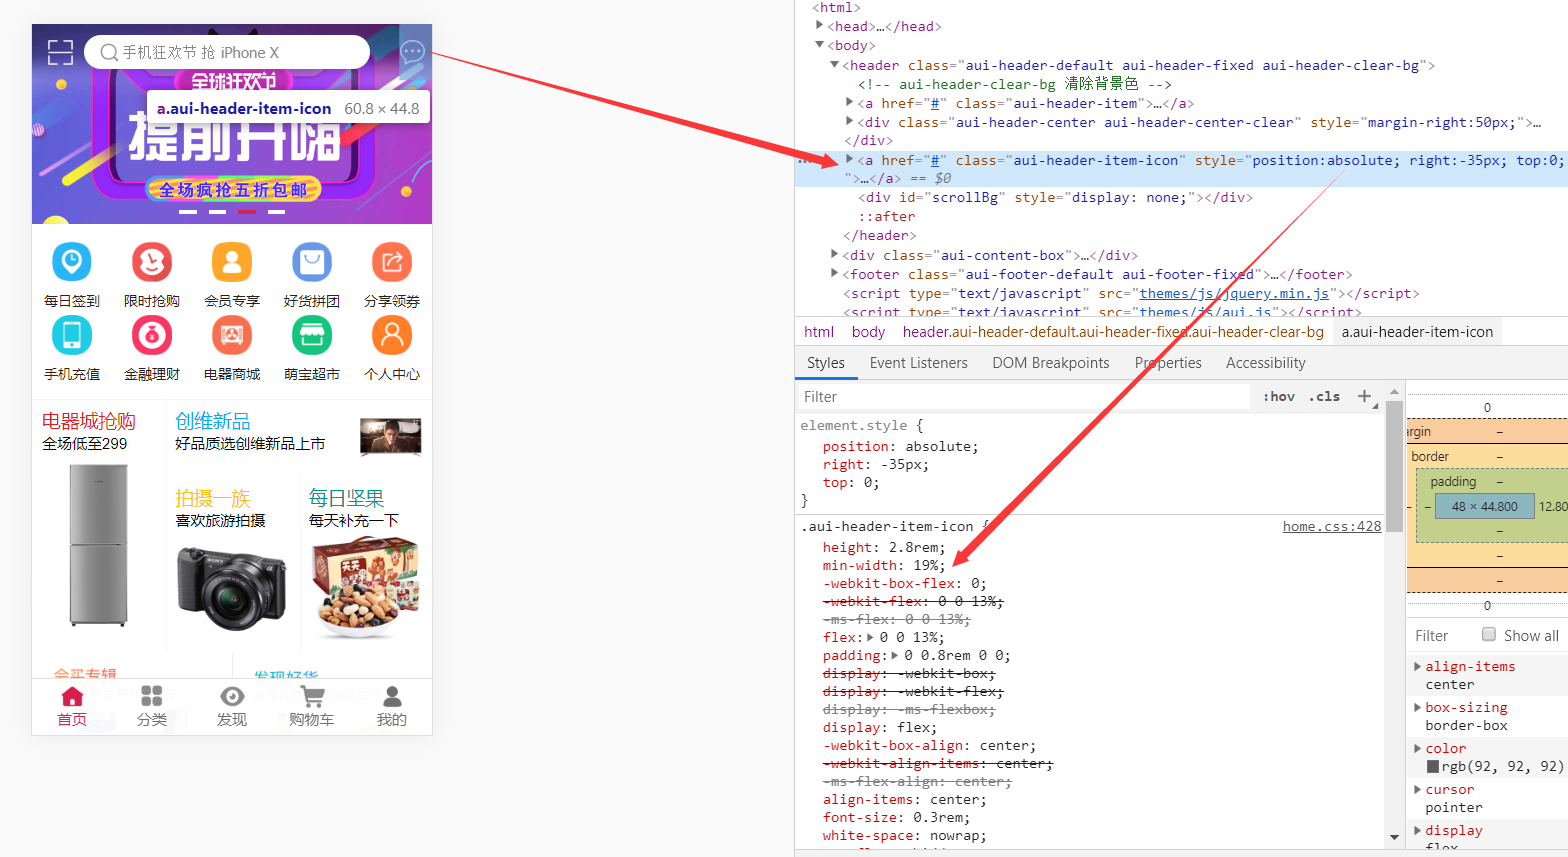Select header.aui-header-default breadcrumb item

click(1113, 332)
